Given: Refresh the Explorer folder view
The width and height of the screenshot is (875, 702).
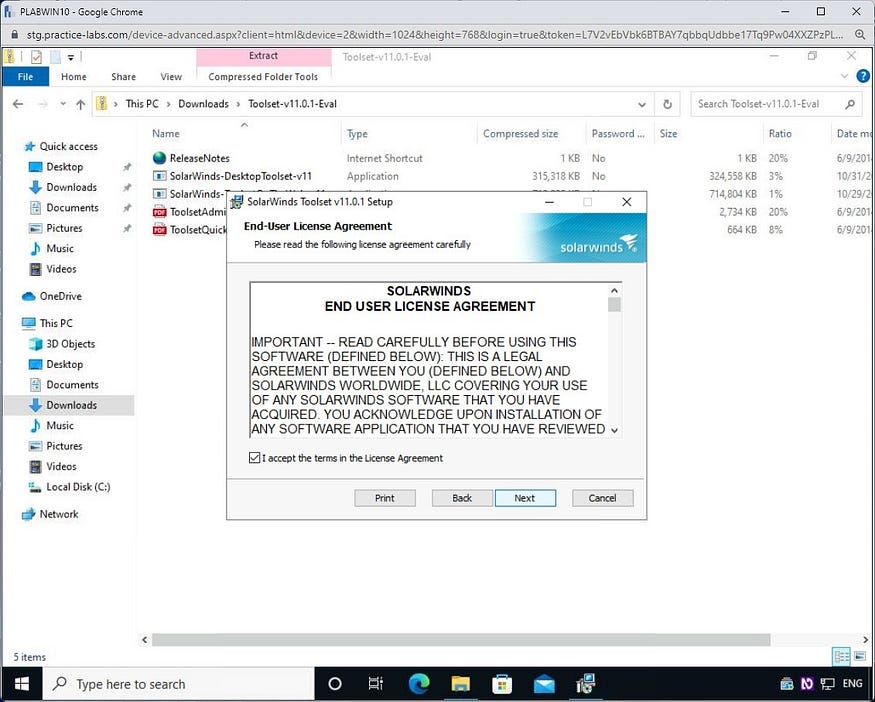Looking at the screenshot, I should (x=667, y=104).
